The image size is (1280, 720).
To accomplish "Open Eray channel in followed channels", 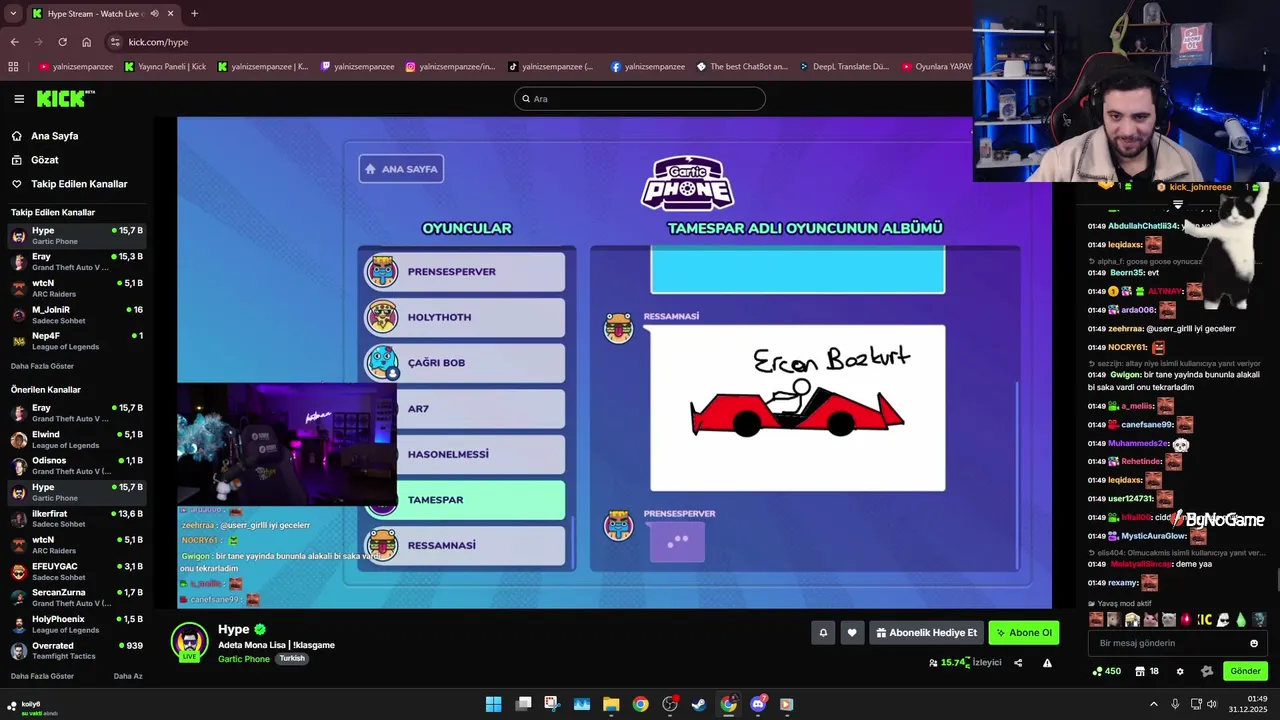I will [x=76, y=262].
